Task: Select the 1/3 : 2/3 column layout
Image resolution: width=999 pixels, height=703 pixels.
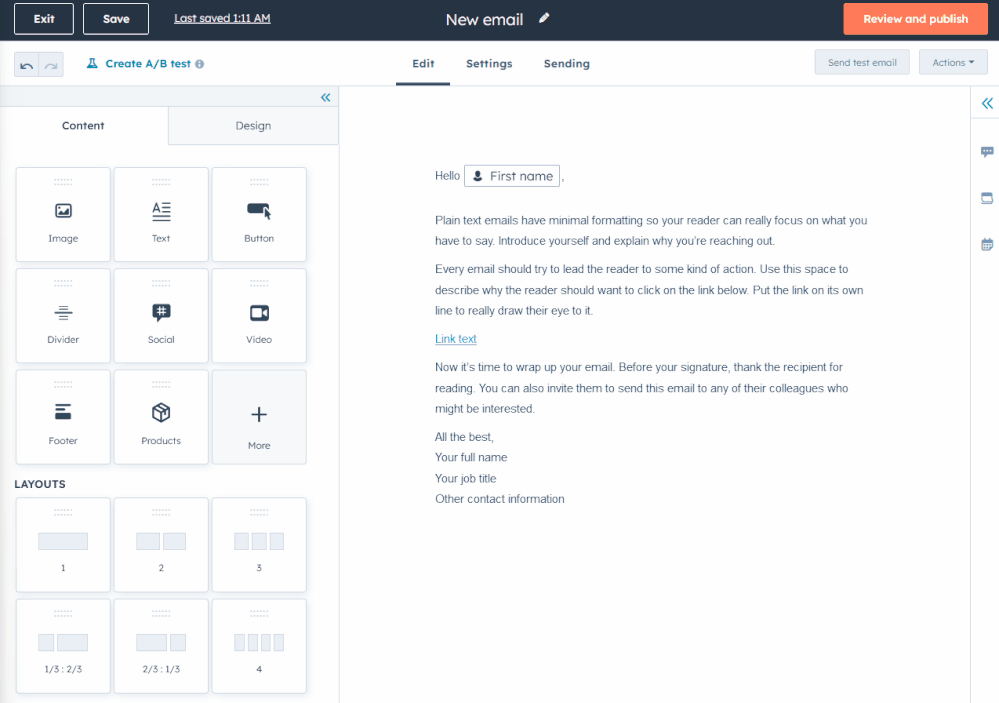Action: 63,646
